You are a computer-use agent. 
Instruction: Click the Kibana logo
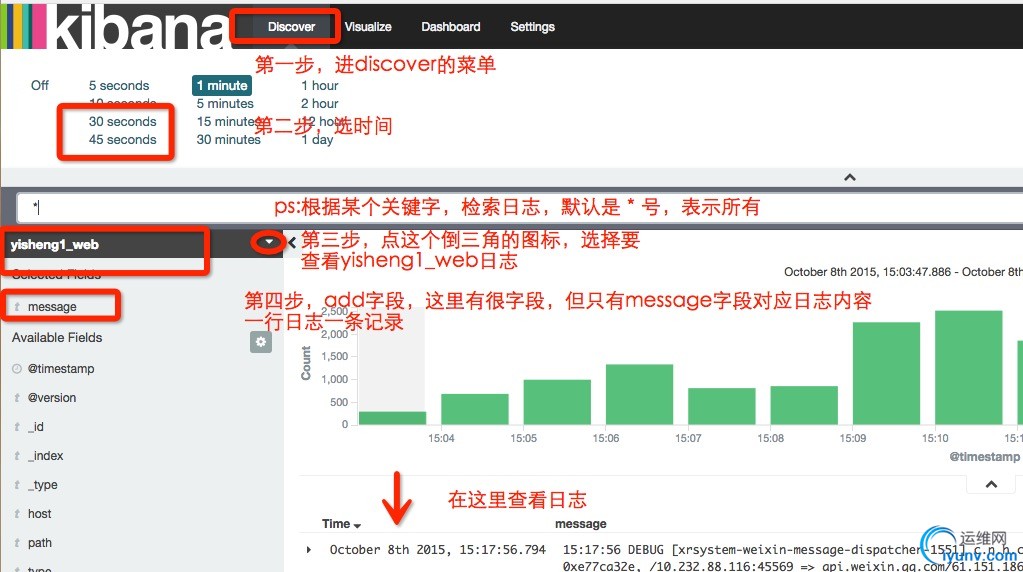pyautogui.click(x=117, y=27)
